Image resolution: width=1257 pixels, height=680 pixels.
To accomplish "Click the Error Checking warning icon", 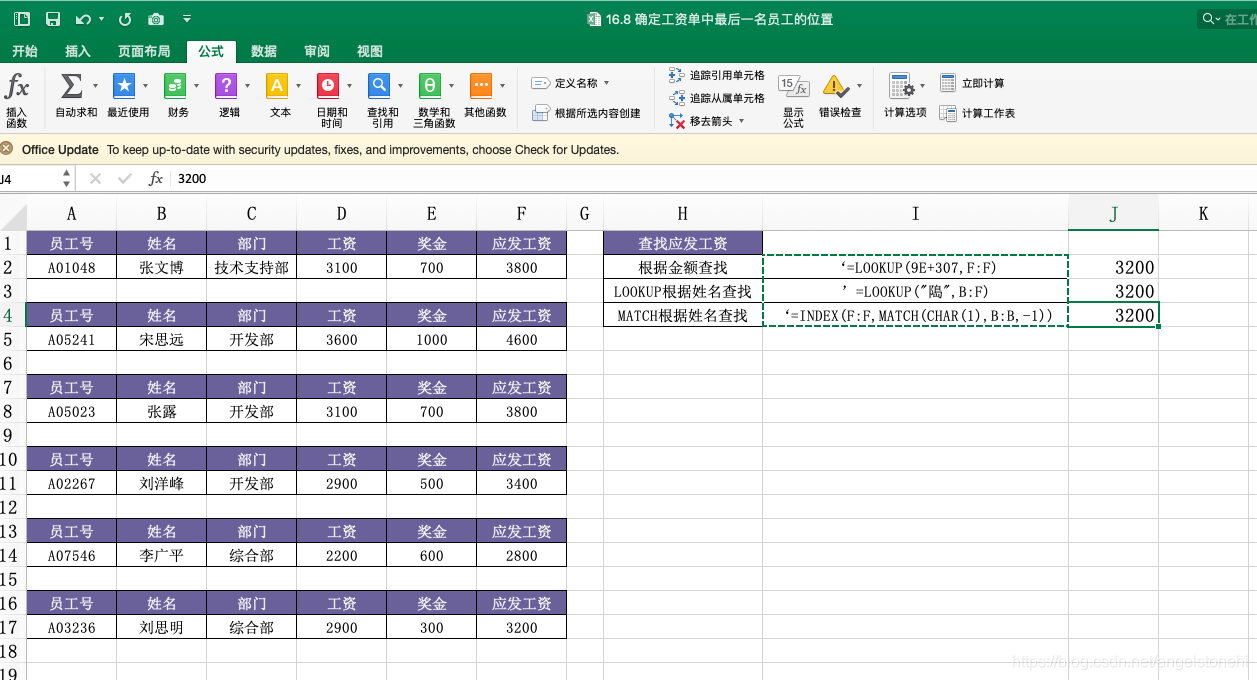I will click(835, 87).
